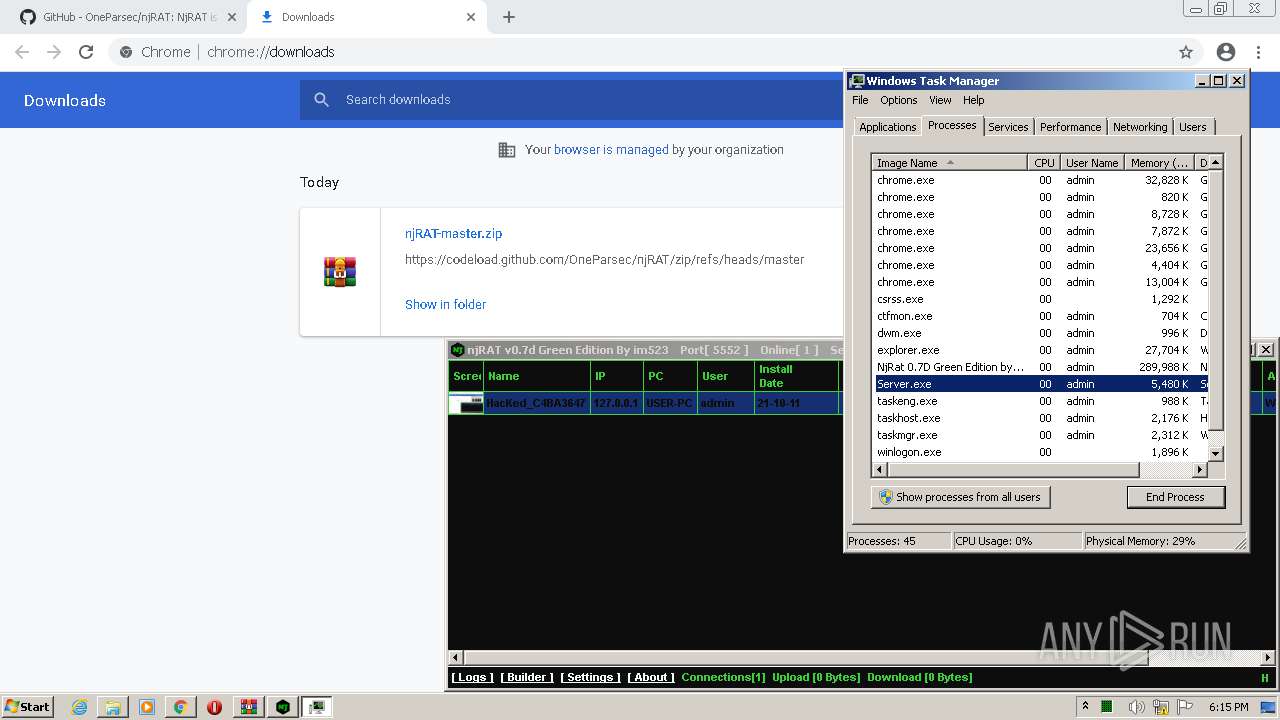The width and height of the screenshot is (1280, 720).
Task: Launch Windows Media Player from taskbar
Action: [x=147, y=707]
